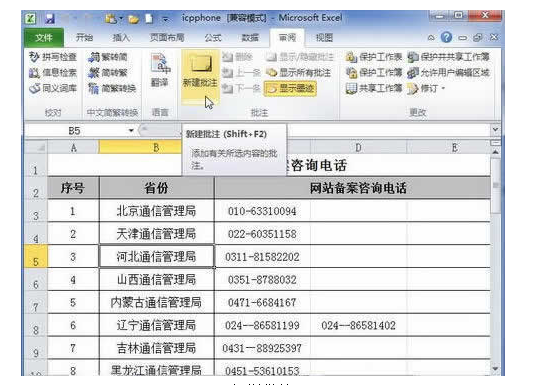
Task: Minimize the ribbon with the caret icon
Action: [431, 38]
